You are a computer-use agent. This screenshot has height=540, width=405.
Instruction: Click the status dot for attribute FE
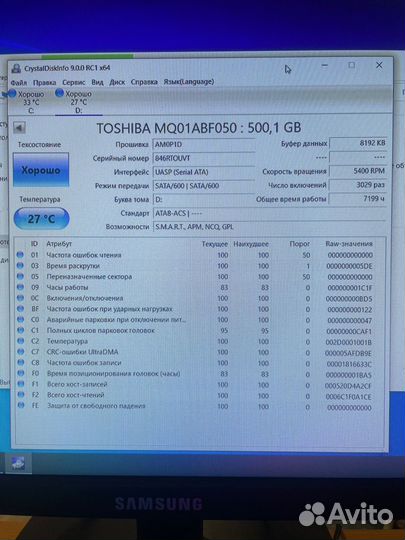pos(21,406)
